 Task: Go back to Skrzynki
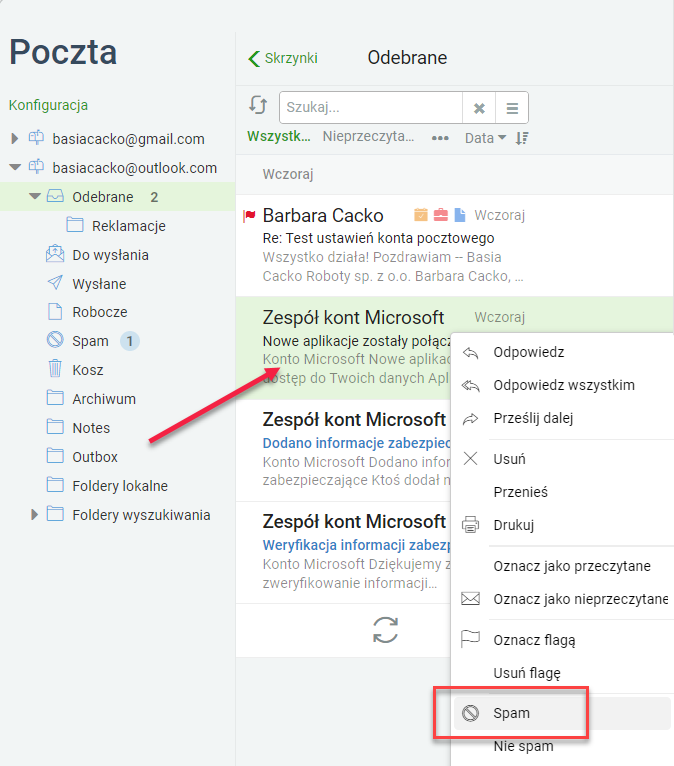(x=283, y=58)
